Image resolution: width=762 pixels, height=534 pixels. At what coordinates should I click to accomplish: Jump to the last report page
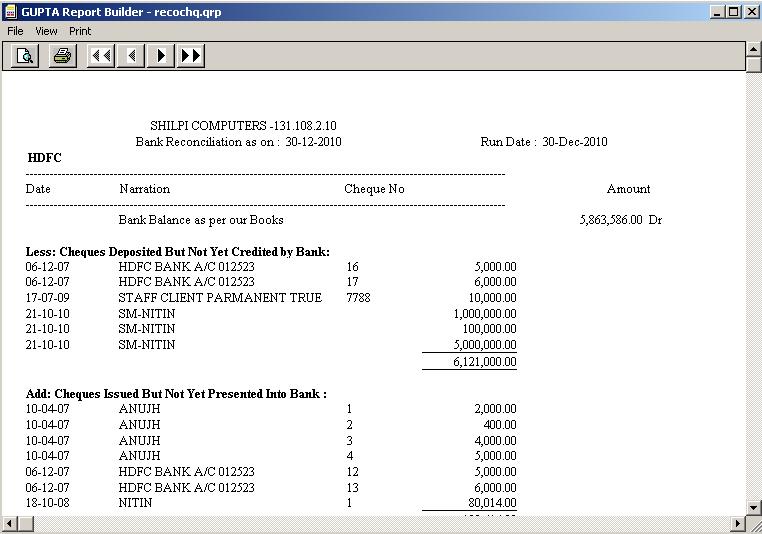191,56
